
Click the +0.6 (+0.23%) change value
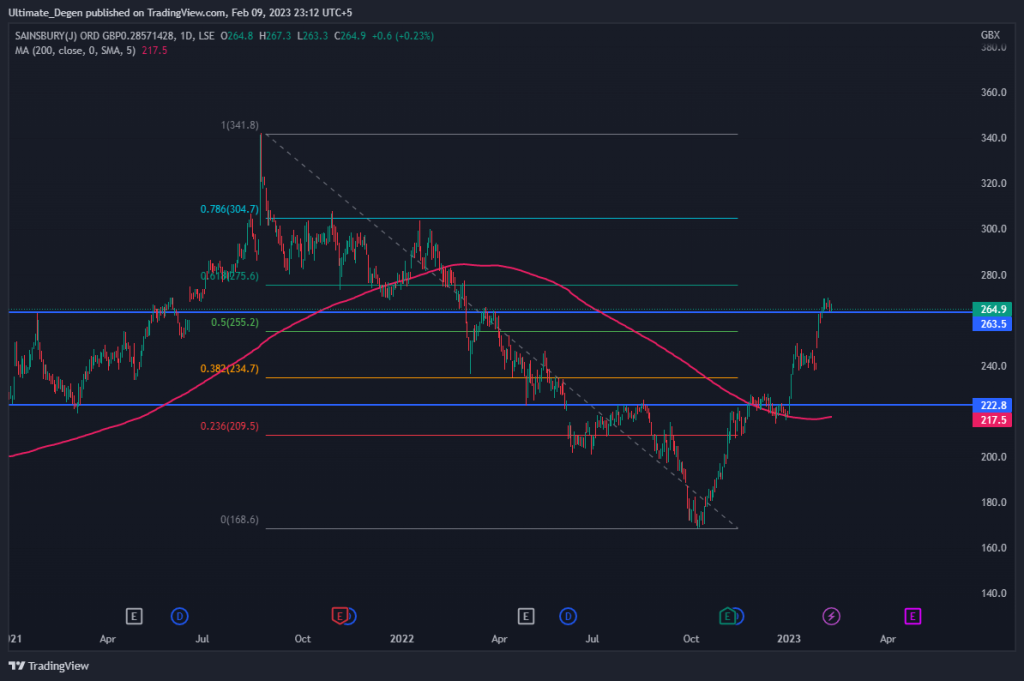403,36
